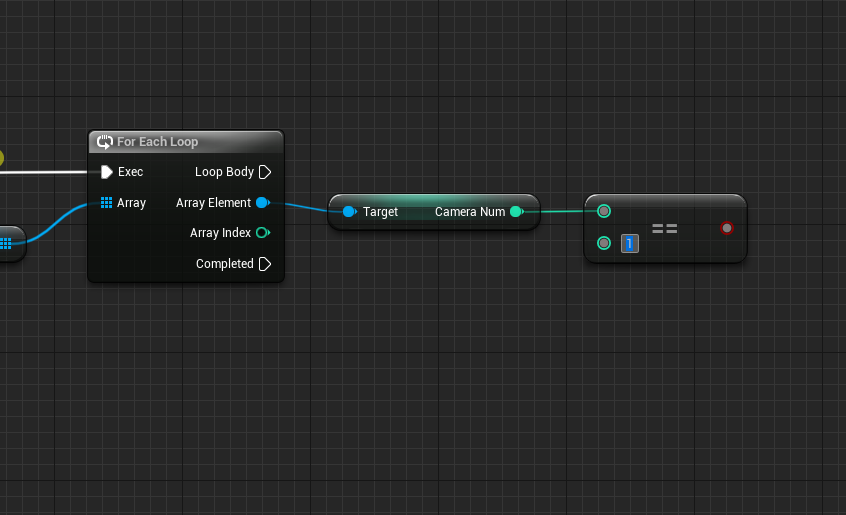Click the bottom input pin of equals node
The height and width of the screenshot is (515, 846).
(604, 243)
